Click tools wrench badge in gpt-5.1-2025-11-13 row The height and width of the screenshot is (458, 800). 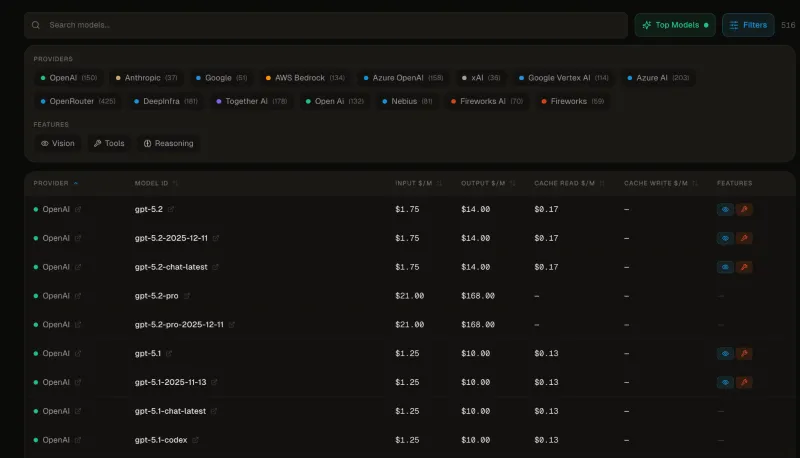click(x=744, y=382)
